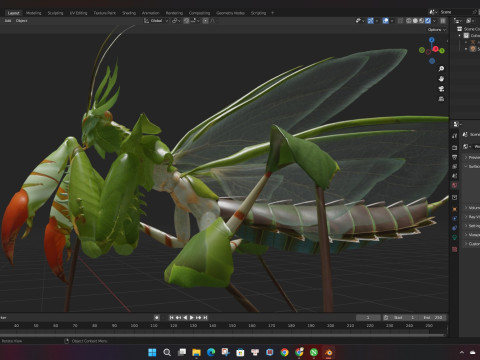This screenshot has height=360, width=480.
Task: Switch to the Modeling workspace tab
Action: [x=33, y=13]
